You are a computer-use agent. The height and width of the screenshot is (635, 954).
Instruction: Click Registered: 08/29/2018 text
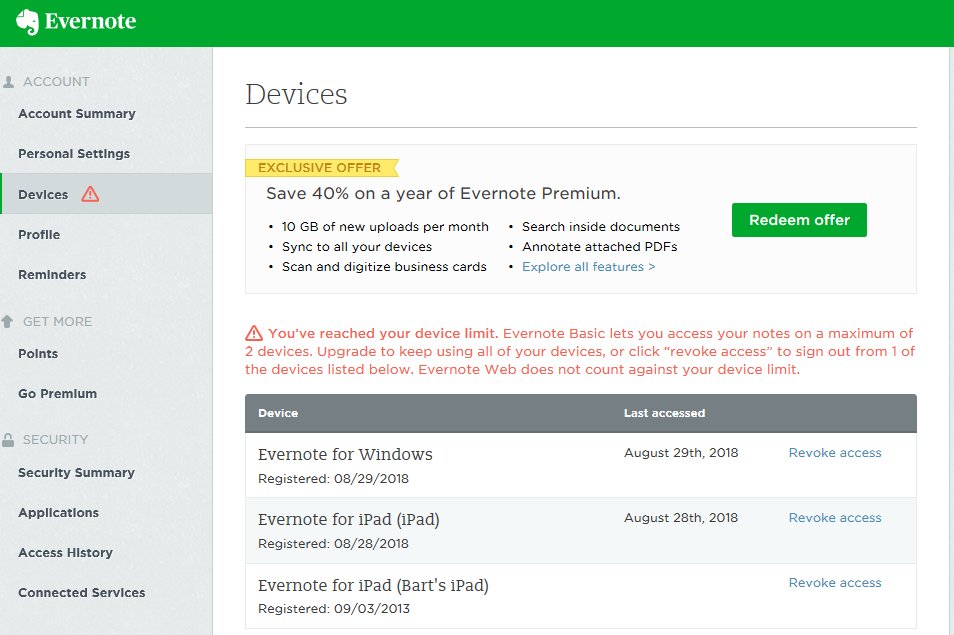[x=333, y=479]
